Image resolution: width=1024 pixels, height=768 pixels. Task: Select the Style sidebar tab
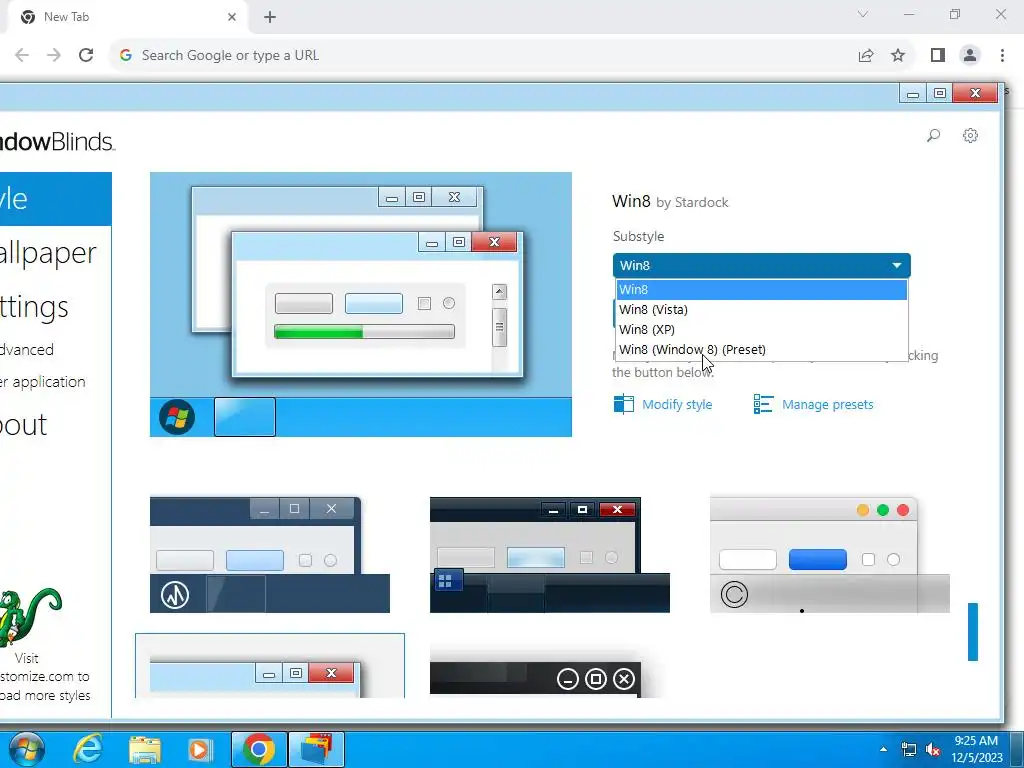click(56, 199)
